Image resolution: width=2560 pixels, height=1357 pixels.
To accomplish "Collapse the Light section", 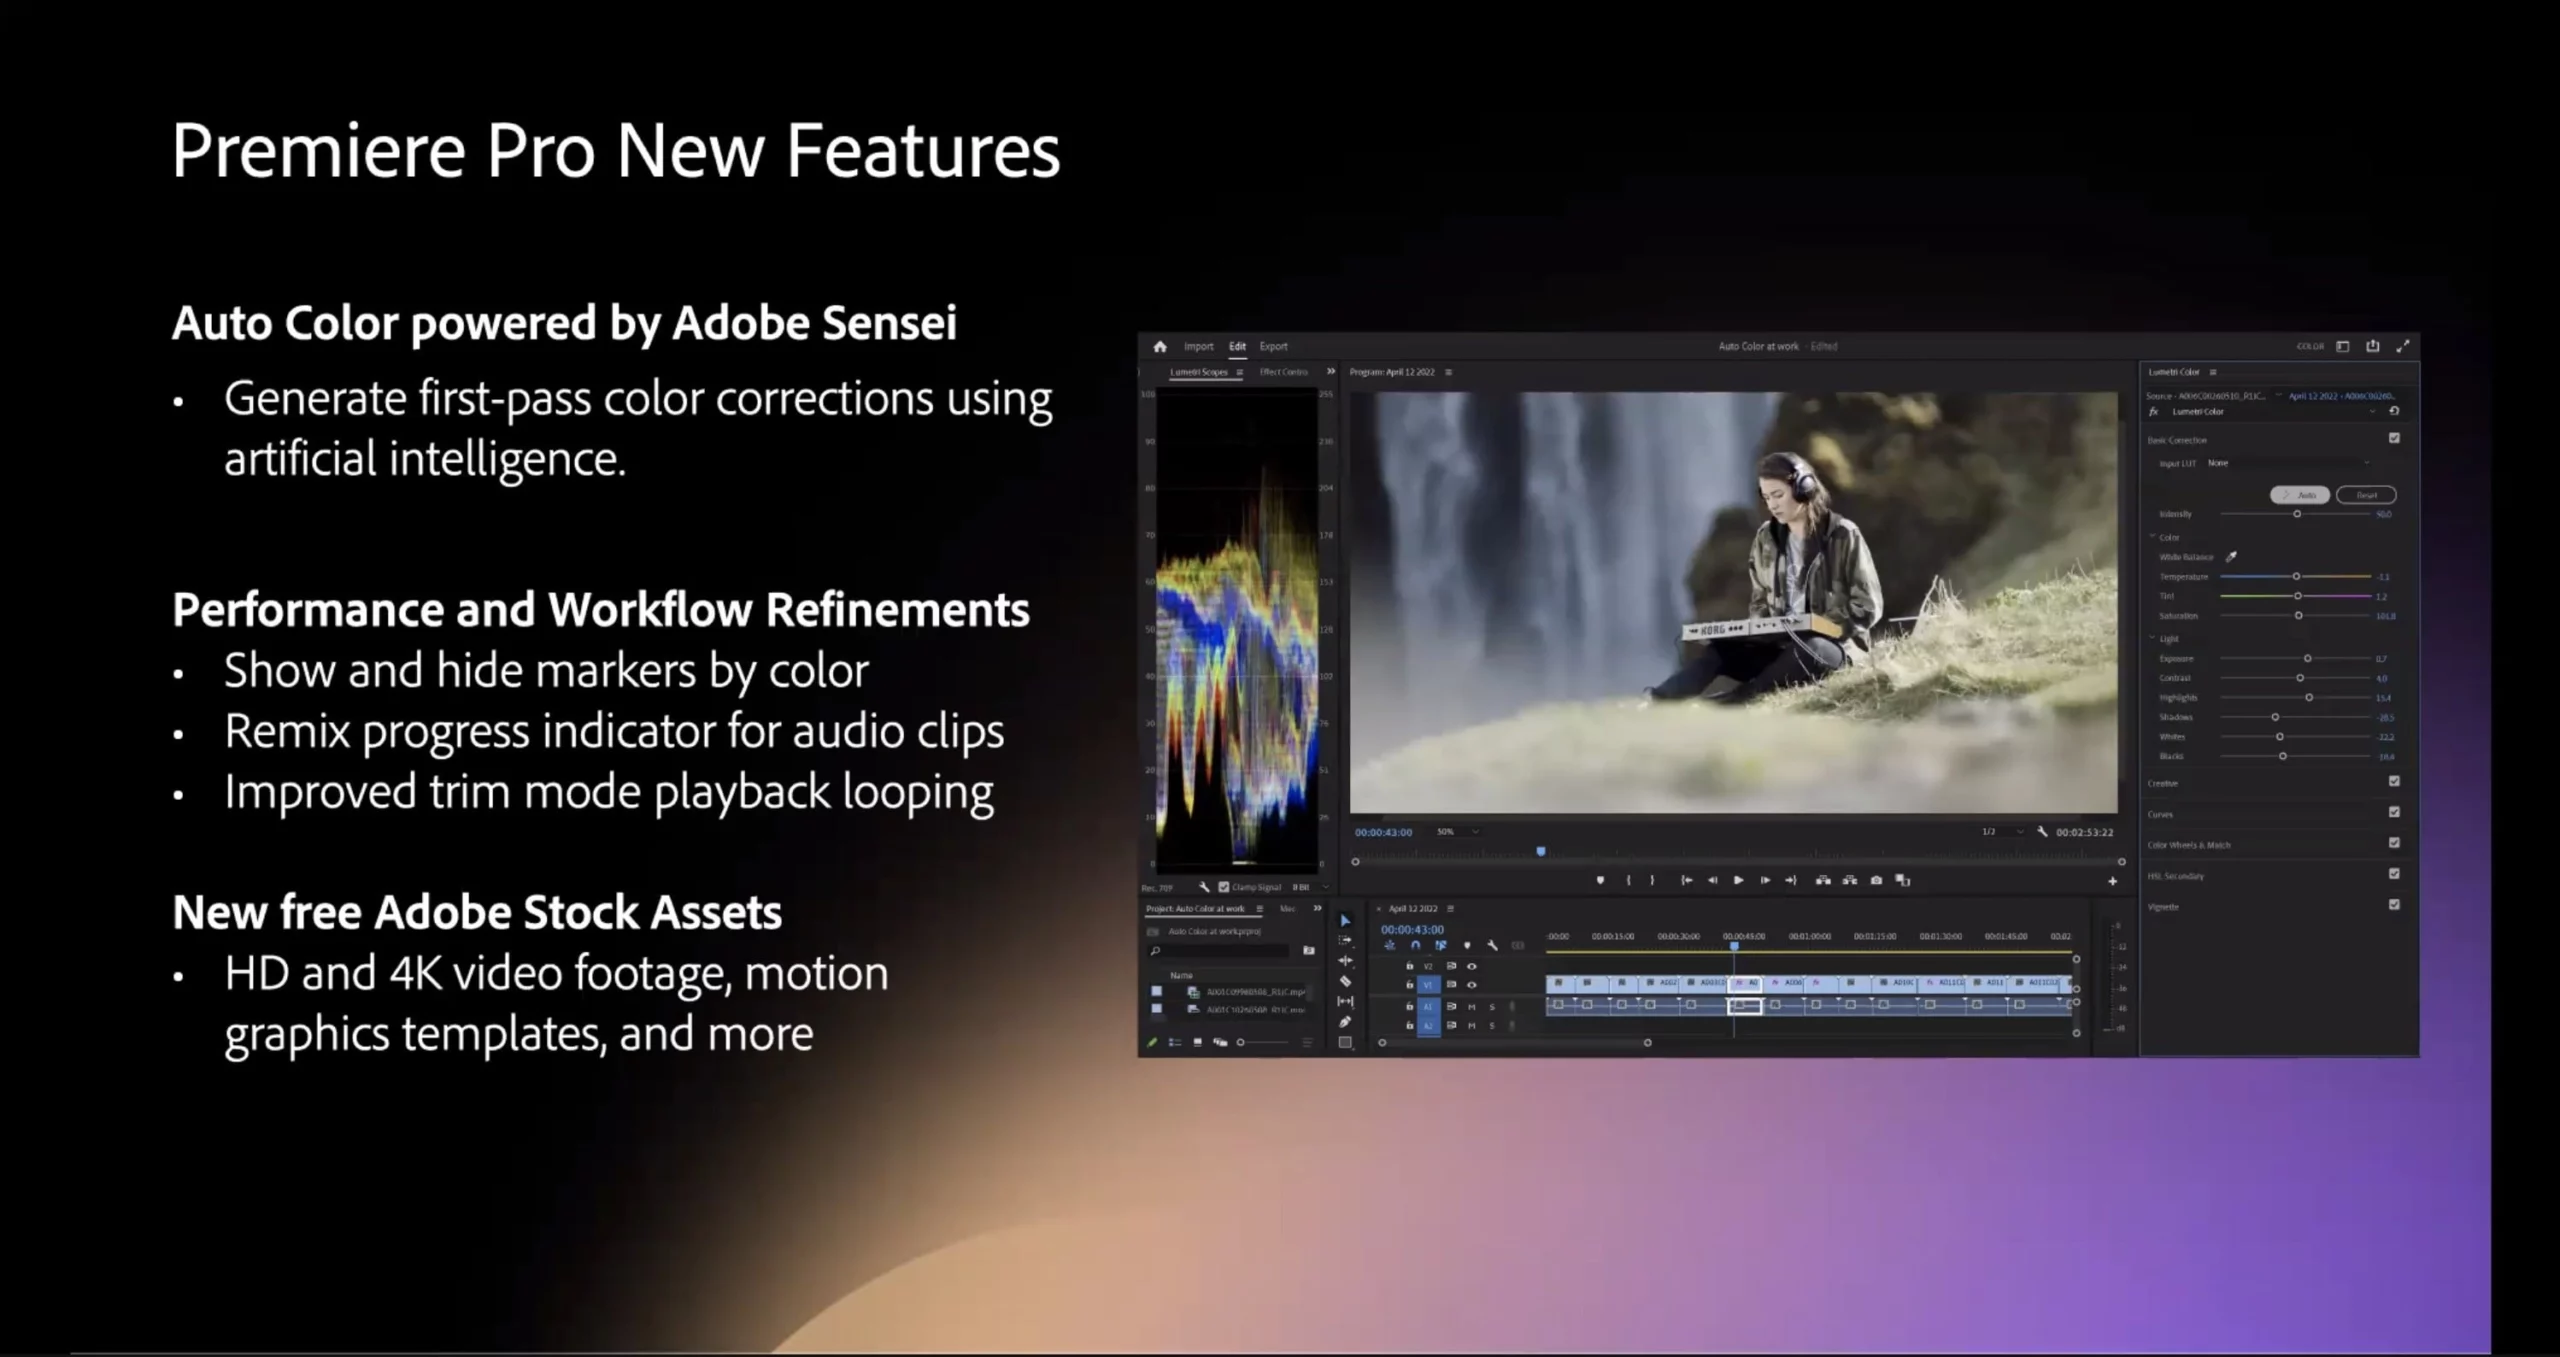I will 2153,638.
